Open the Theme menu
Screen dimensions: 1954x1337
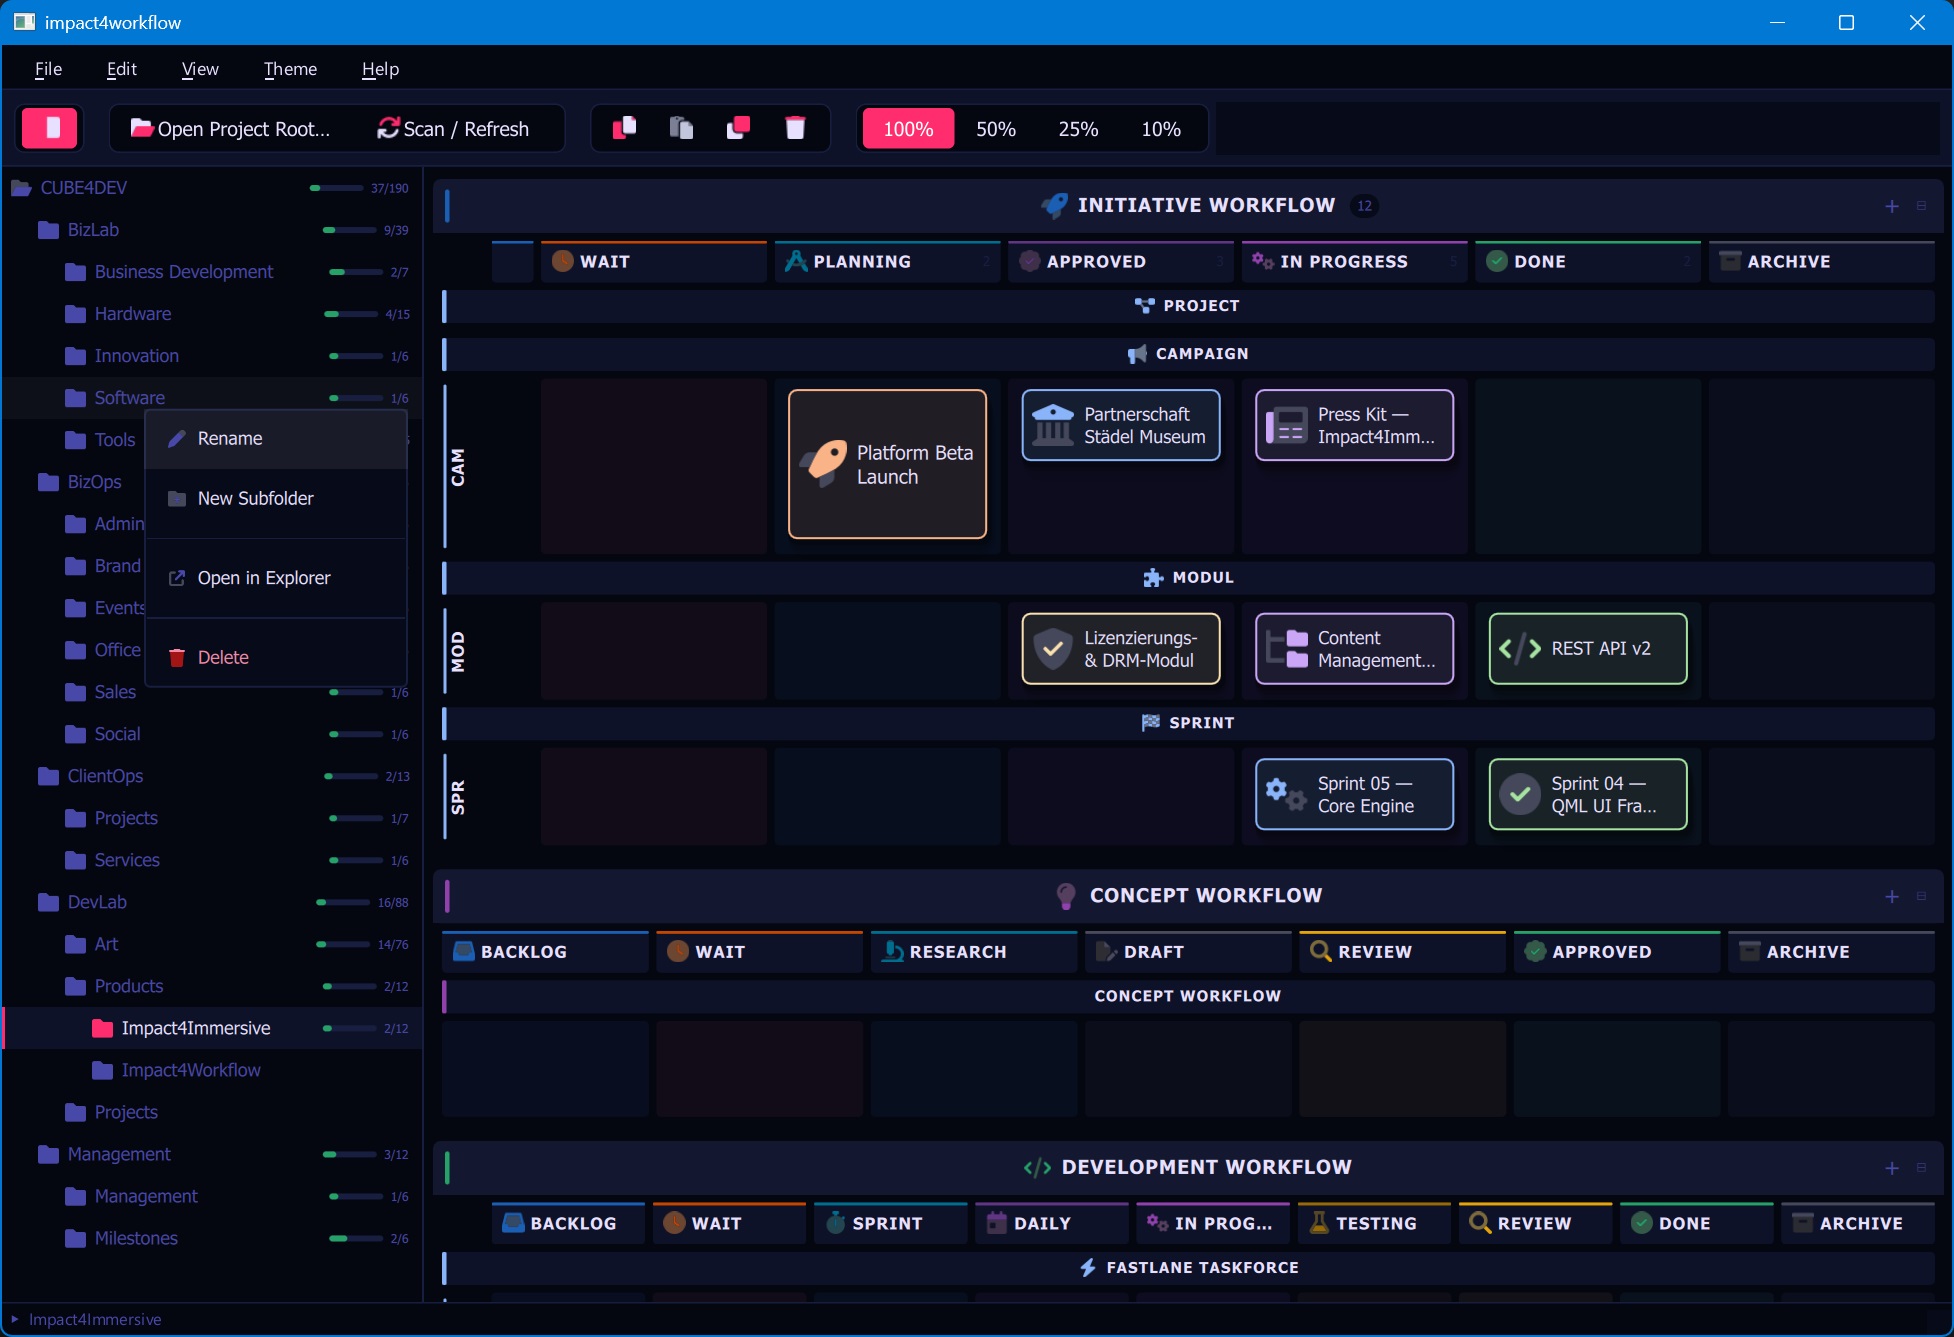[x=290, y=69]
